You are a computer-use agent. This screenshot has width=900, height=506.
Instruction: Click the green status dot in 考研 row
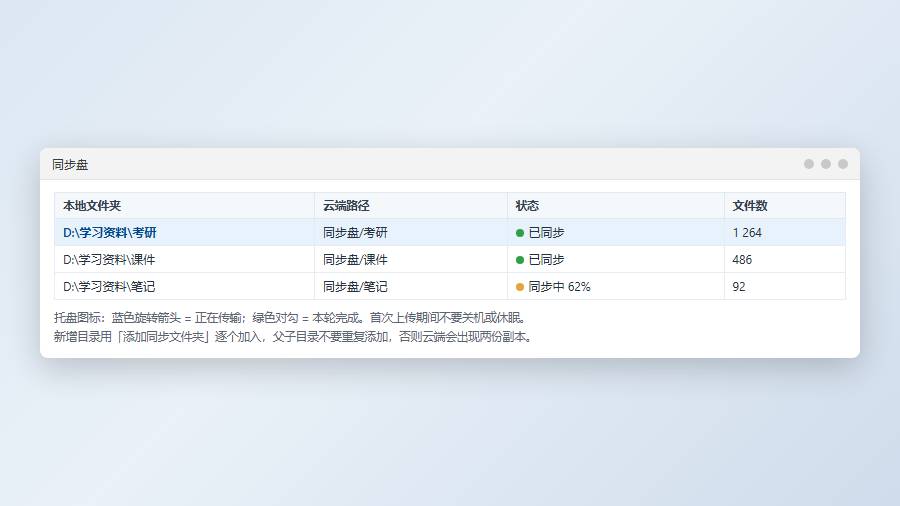coord(520,233)
